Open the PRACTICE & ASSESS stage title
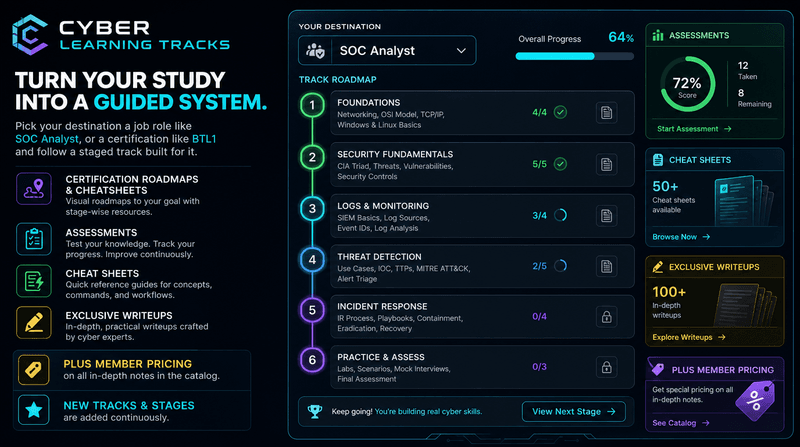 (381, 357)
